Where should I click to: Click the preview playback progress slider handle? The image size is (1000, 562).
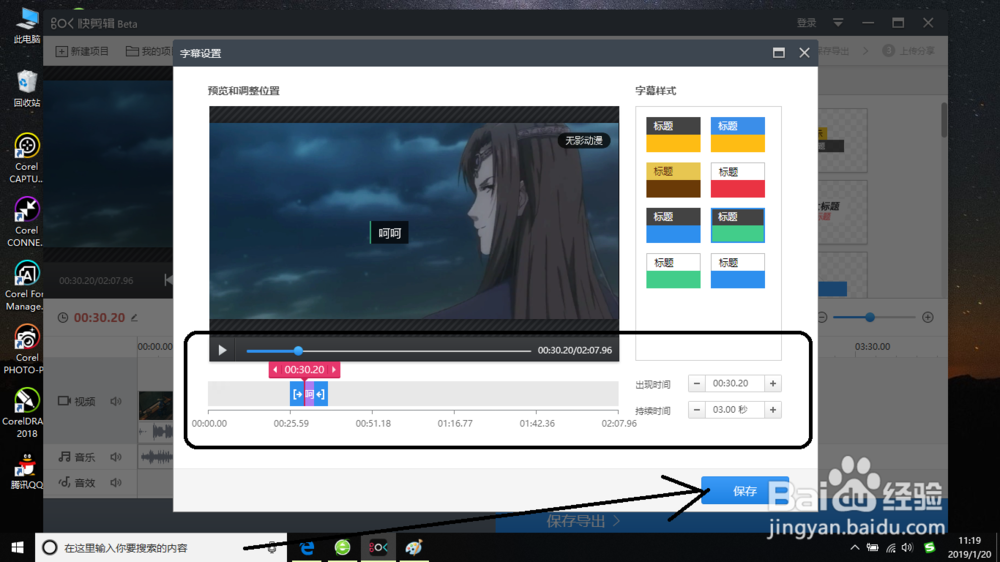(298, 350)
